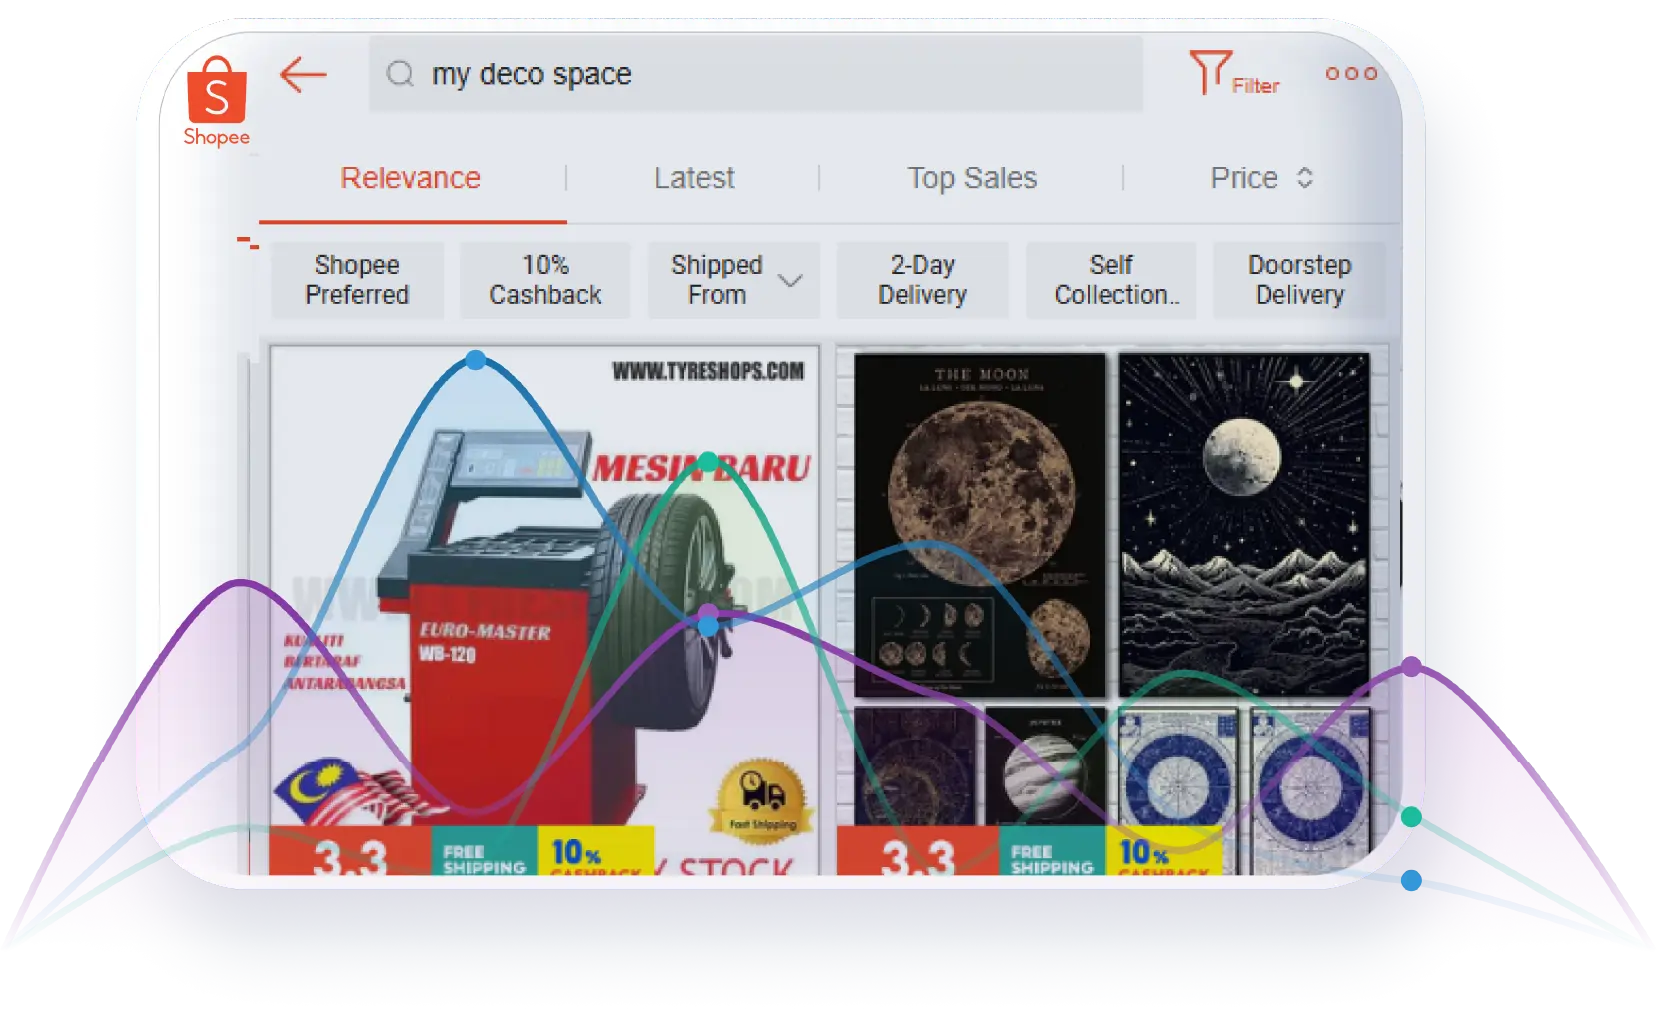The width and height of the screenshot is (1659, 1020).
Task: Click the Price sort arrows icon
Action: point(1304,178)
